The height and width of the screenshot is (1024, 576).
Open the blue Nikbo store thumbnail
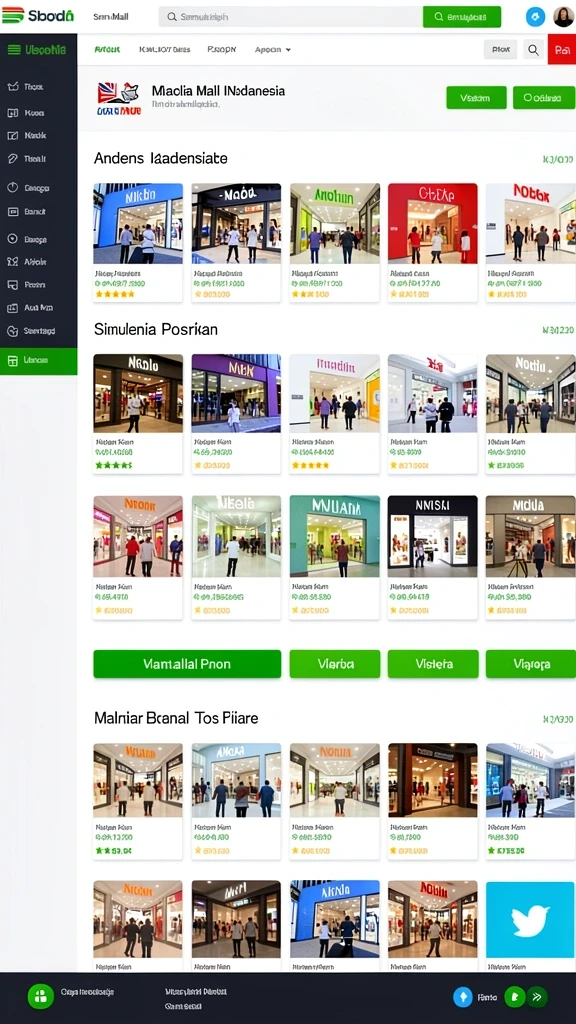(138, 223)
